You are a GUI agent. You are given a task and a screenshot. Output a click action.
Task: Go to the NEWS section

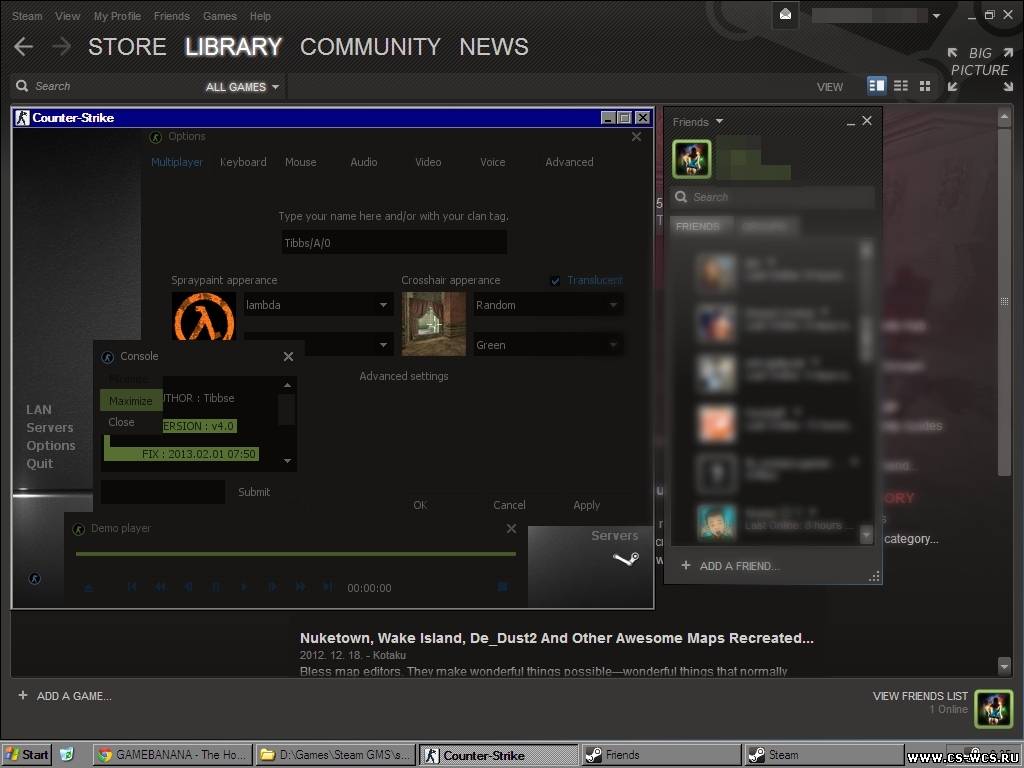pyautogui.click(x=494, y=46)
